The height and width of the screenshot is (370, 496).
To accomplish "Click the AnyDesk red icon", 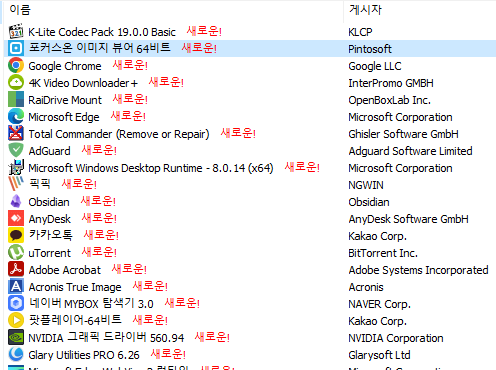I will 16,218.
